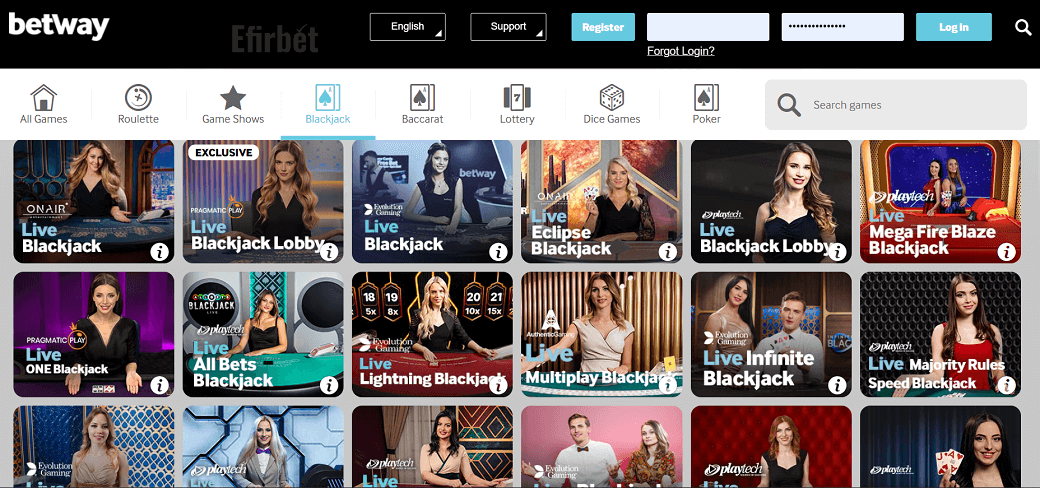The image size is (1040, 488).
Task: Click the Register button
Action: [x=603, y=27]
